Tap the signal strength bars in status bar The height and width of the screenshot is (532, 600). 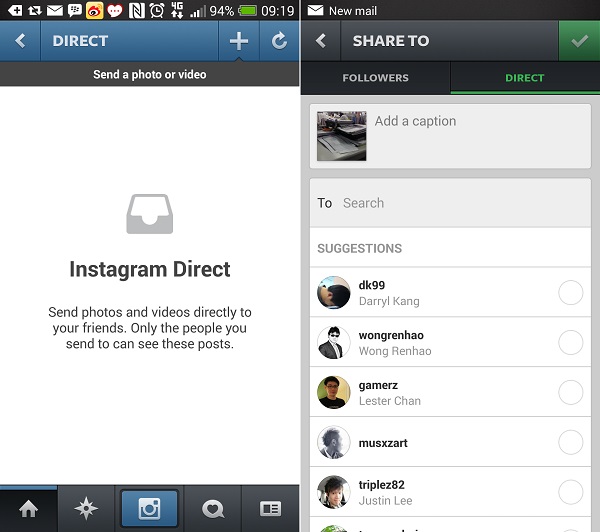pyautogui.click(x=198, y=11)
